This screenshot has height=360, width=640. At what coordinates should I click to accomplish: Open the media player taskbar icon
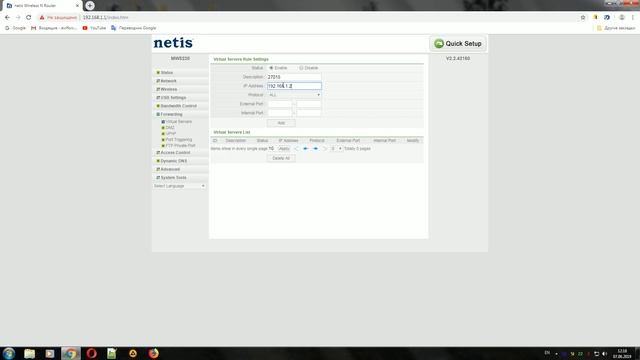50,353
